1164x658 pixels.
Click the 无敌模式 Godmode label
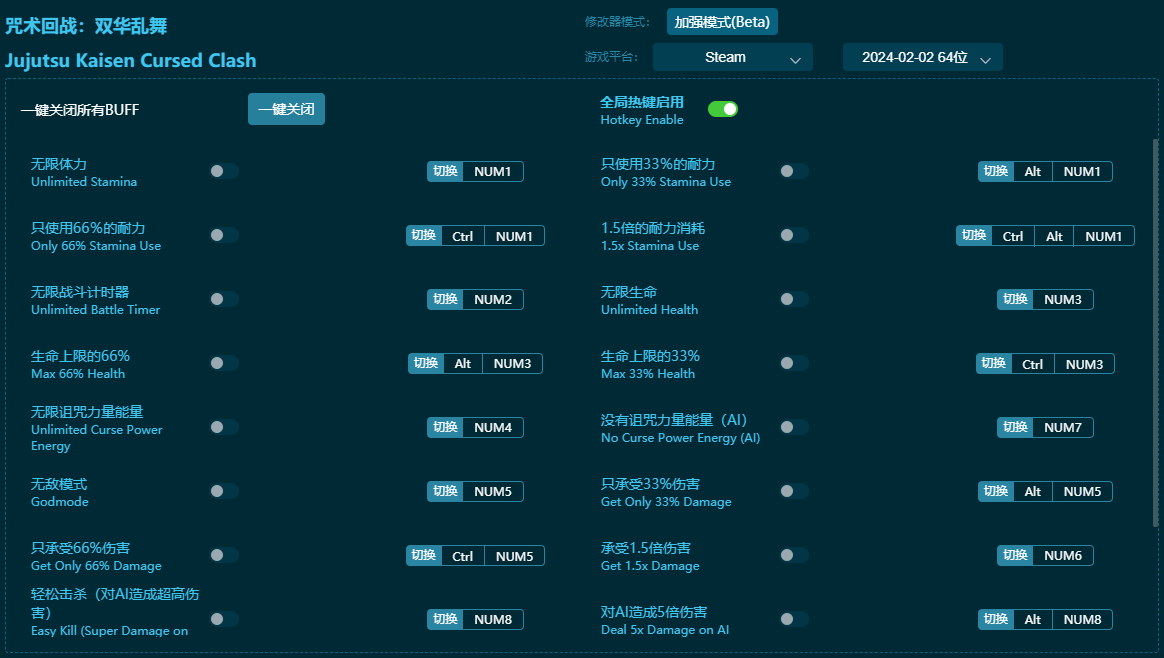click(x=59, y=492)
